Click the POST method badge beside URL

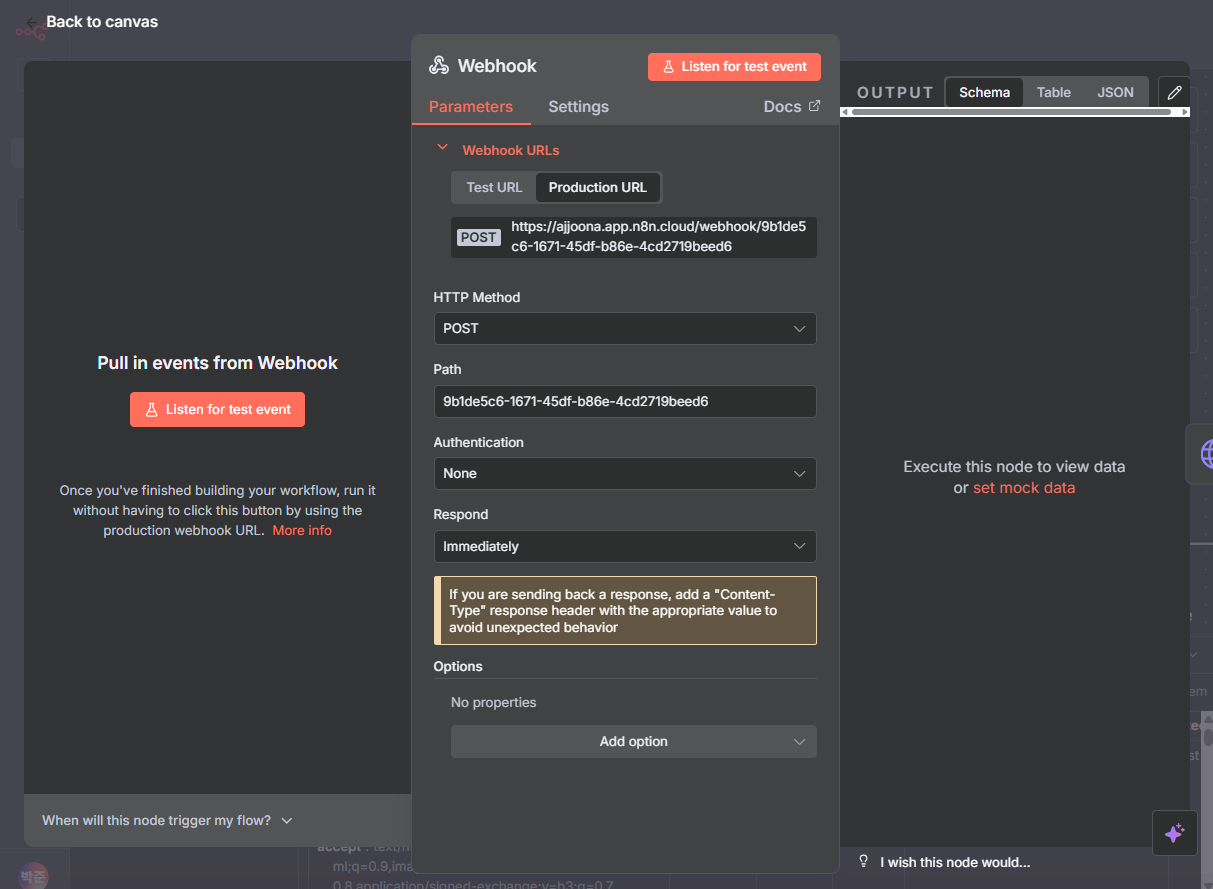478,237
